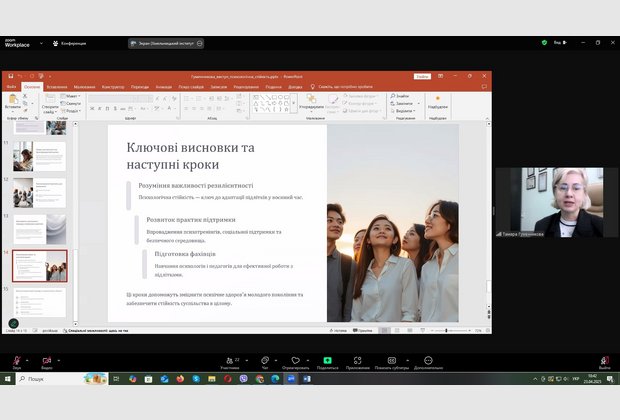
Task: Open the Reactions menu (Отреагировать)
Action: (x=295, y=361)
